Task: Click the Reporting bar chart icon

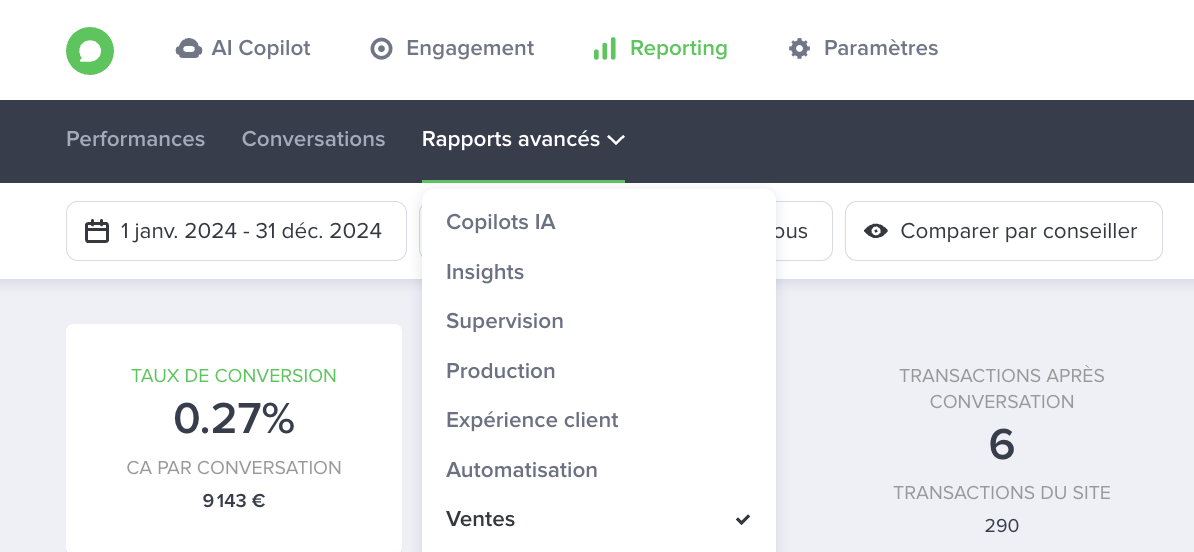Action: 605,49
